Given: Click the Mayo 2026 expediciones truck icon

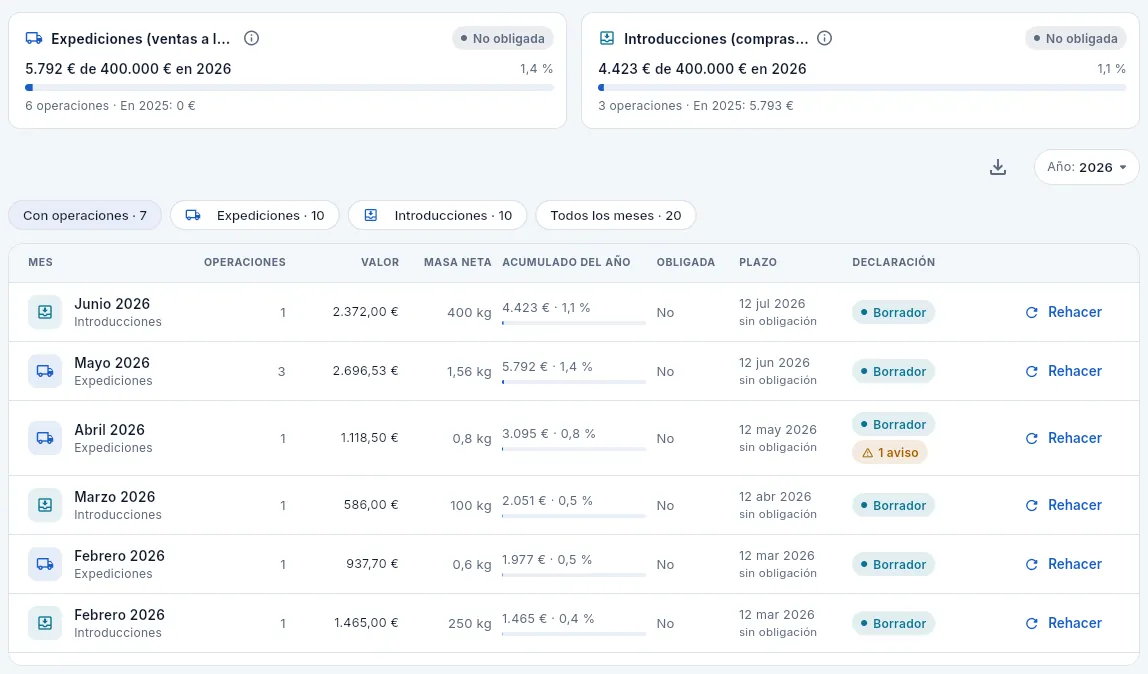Looking at the screenshot, I should click(45, 371).
